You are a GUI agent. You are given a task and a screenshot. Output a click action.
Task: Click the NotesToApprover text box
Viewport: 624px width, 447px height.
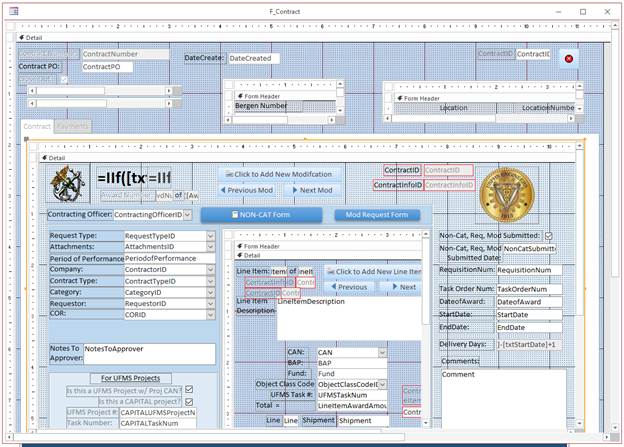pos(150,354)
